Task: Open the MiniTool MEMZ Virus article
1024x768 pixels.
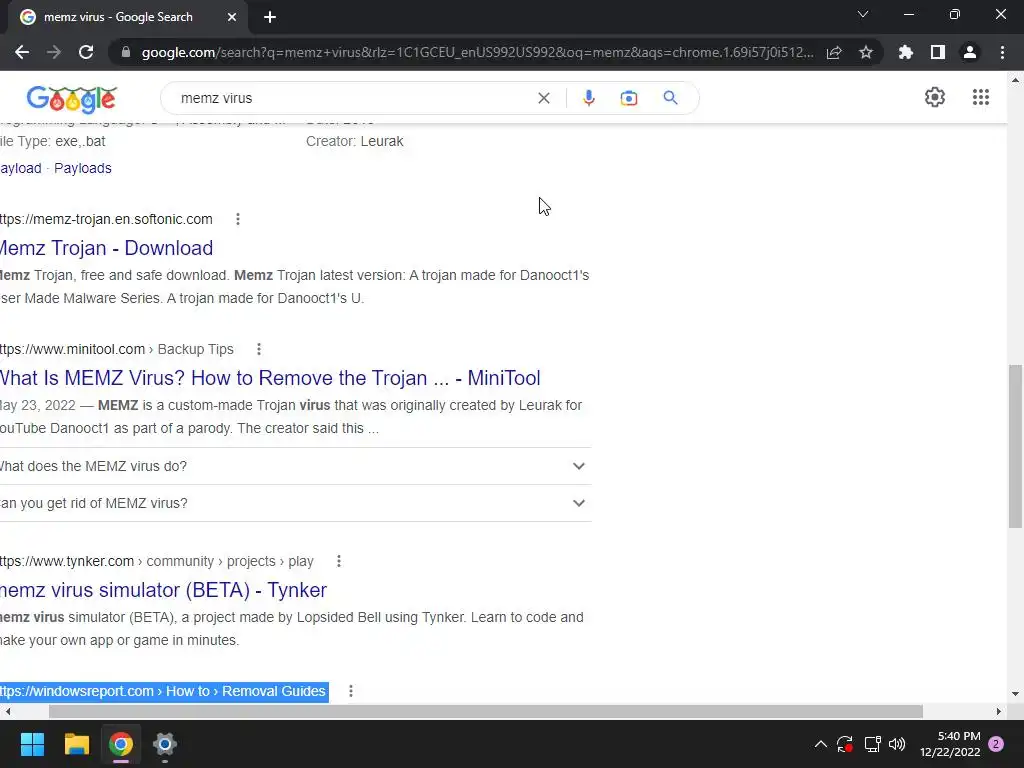Action: tap(270, 378)
